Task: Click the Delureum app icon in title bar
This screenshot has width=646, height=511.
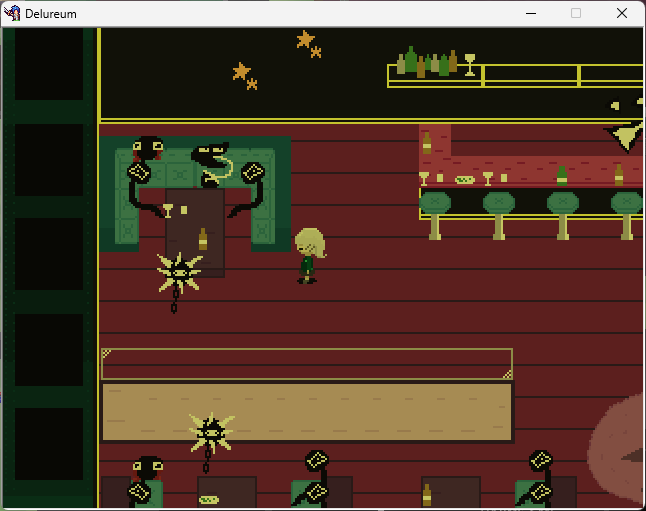Action: (12, 13)
